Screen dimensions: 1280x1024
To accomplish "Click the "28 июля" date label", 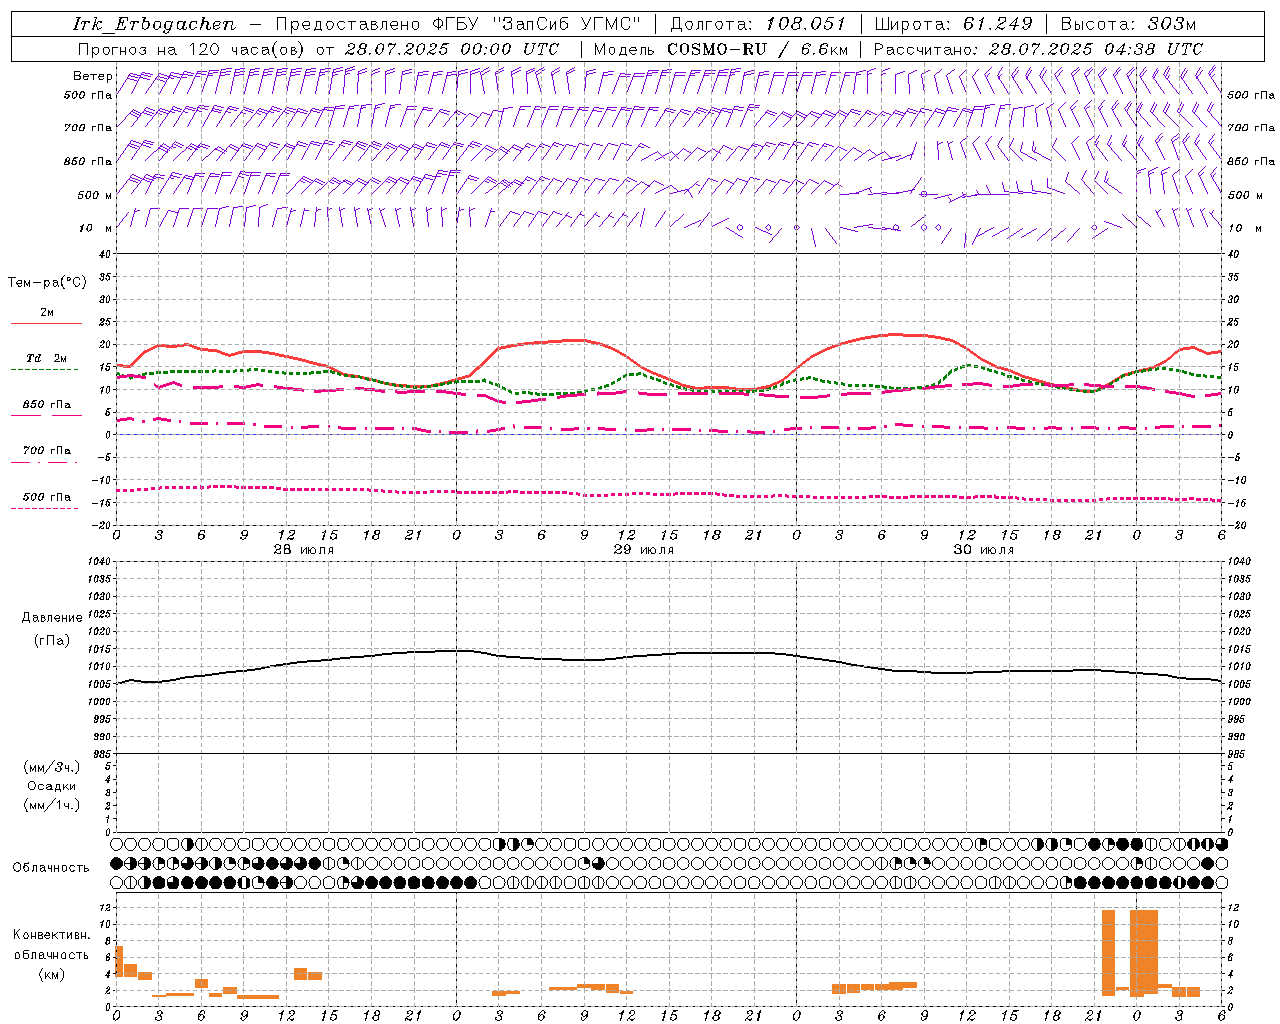I will [x=304, y=550].
